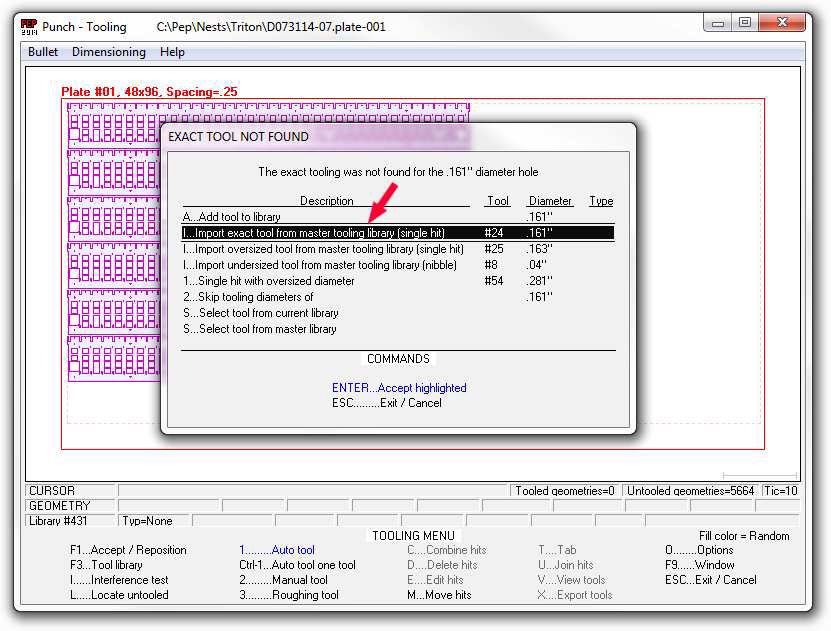Select Add tool to library option
Viewport: 831px width, 631px height.
(x=232, y=217)
